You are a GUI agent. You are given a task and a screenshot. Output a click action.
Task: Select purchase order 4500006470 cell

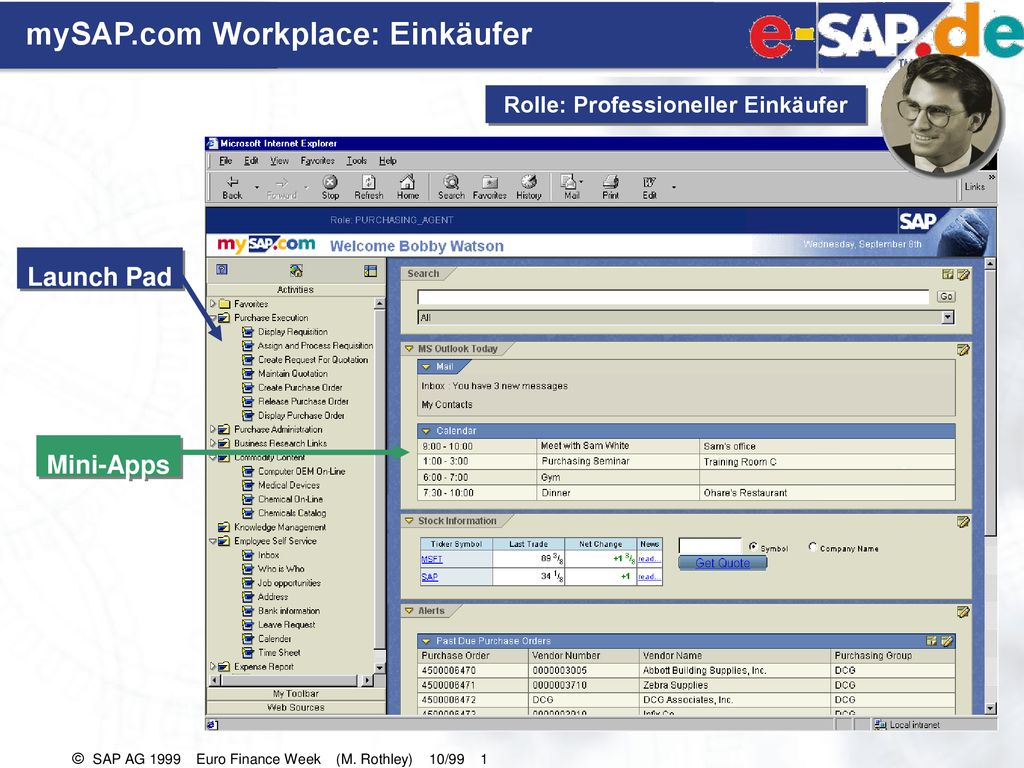[x=474, y=671]
